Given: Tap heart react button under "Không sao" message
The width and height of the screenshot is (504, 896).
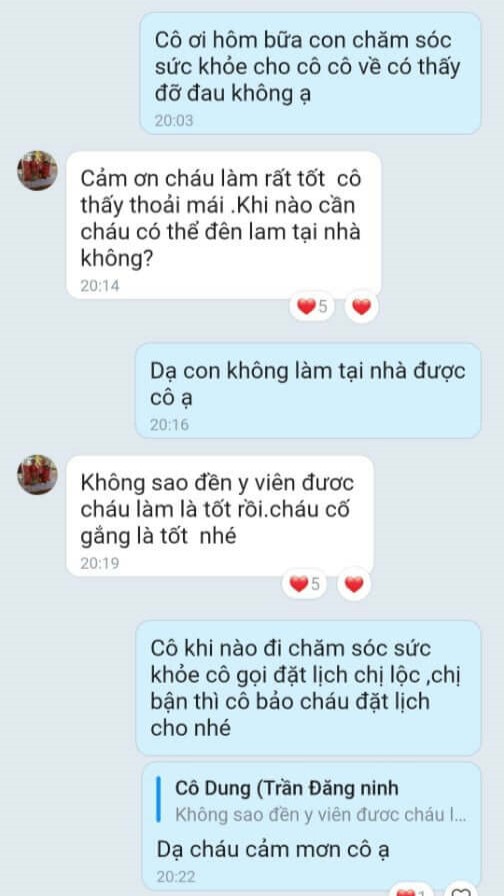Looking at the screenshot, I should coord(354,584).
